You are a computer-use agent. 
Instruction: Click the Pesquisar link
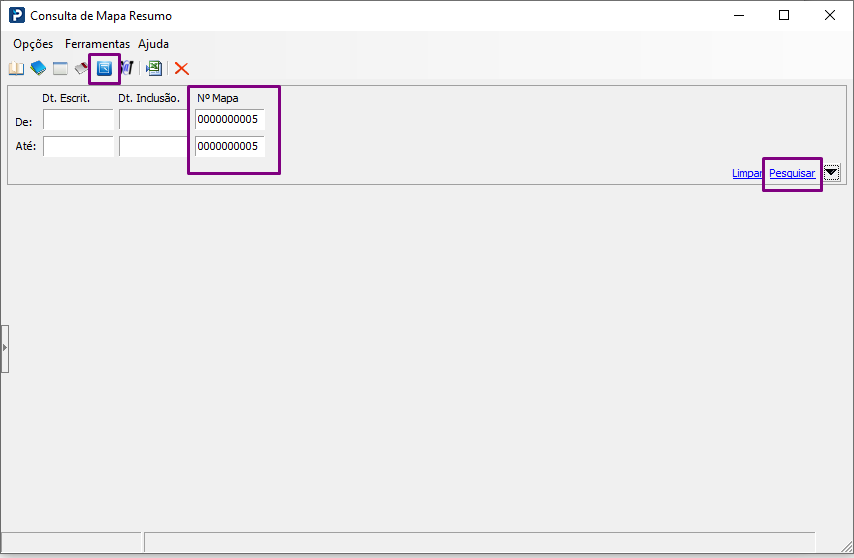click(792, 173)
